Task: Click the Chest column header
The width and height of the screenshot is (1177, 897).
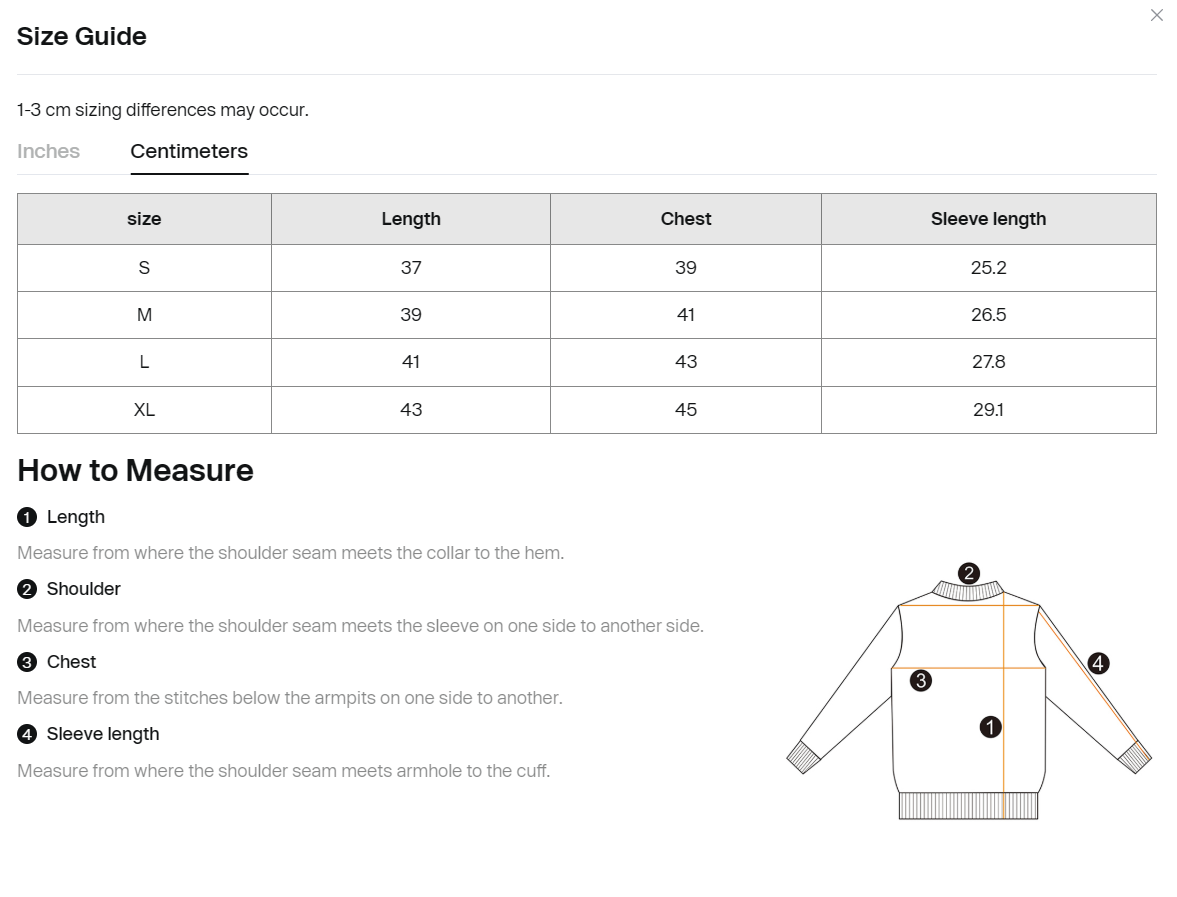Action: pos(686,219)
